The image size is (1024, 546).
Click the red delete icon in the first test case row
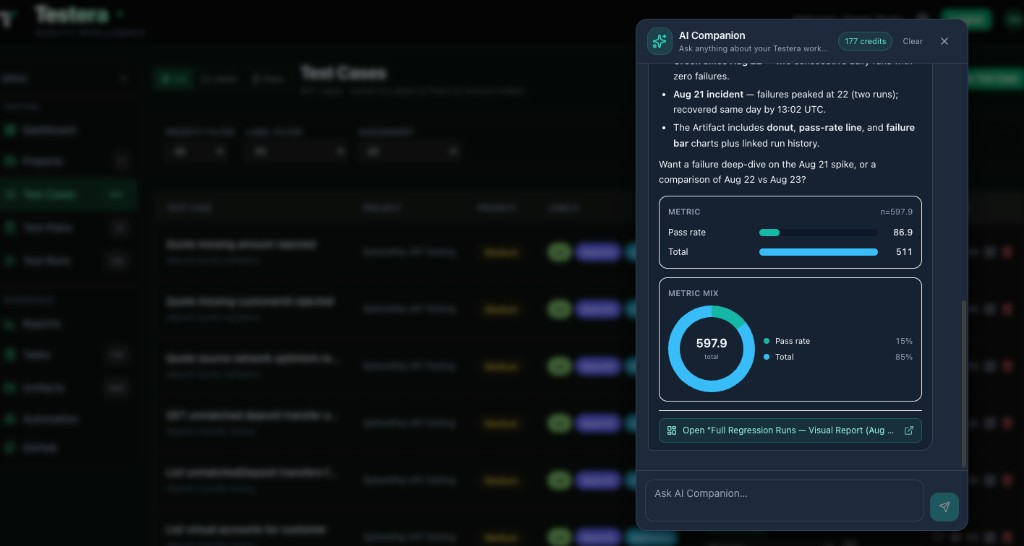[x=1008, y=251]
